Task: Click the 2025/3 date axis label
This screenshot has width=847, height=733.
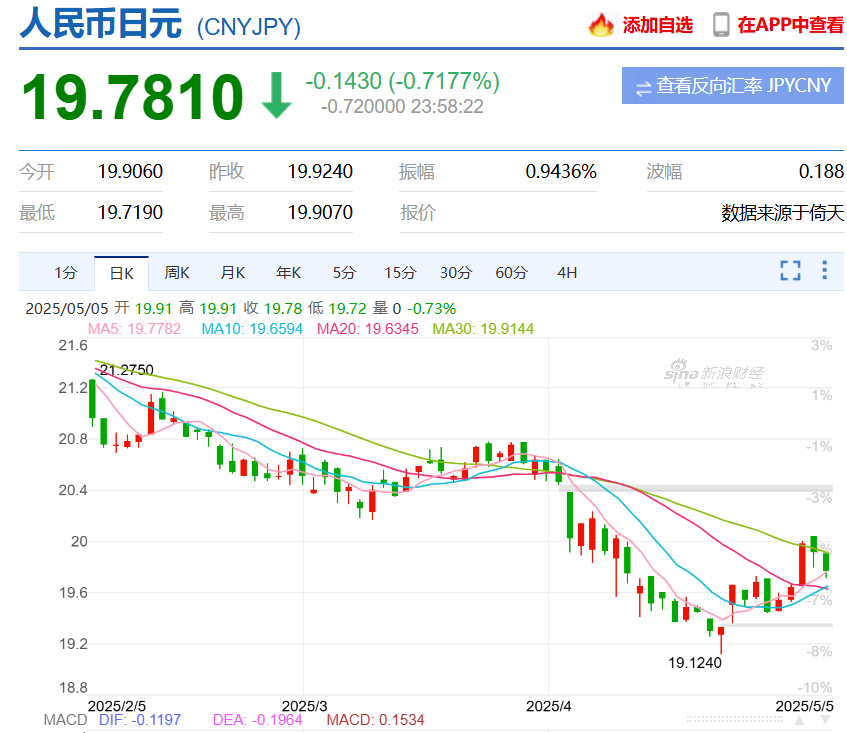Action: coord(305,706)
